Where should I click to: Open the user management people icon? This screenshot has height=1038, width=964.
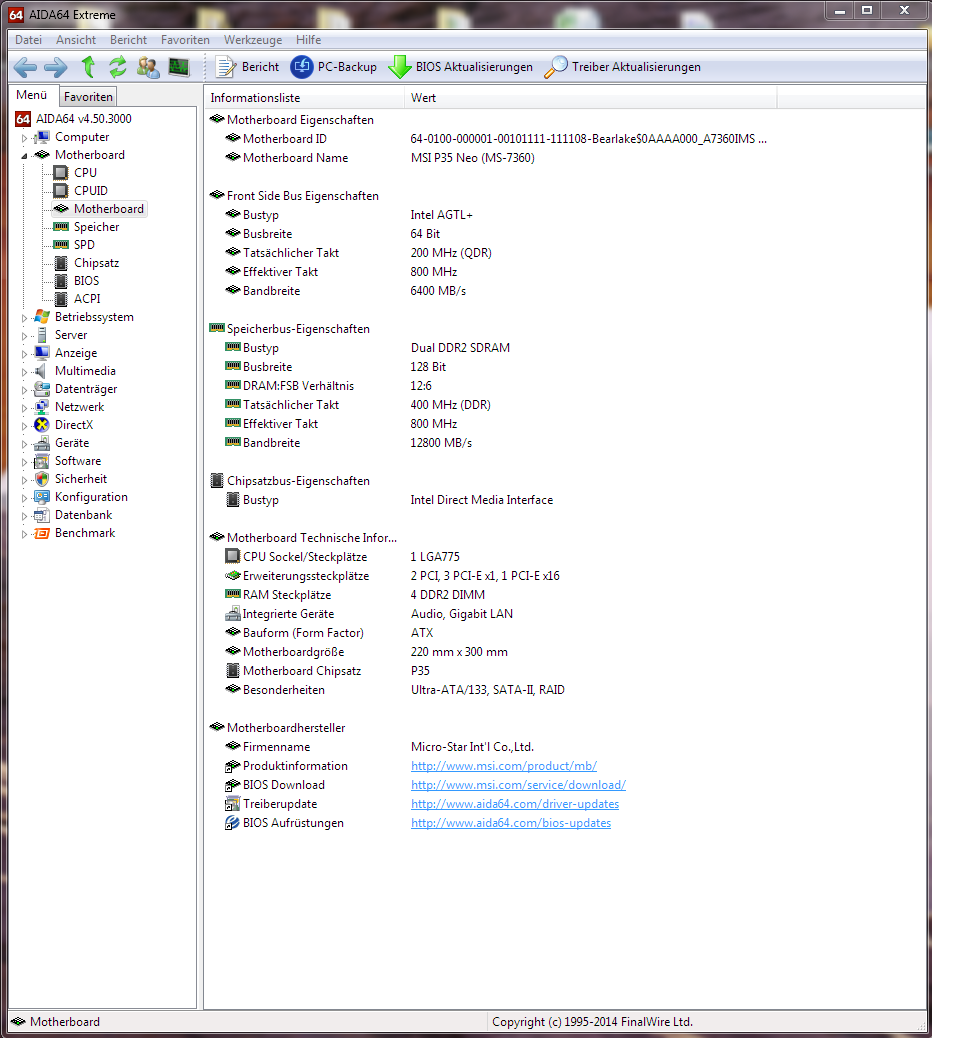point(148,67)
